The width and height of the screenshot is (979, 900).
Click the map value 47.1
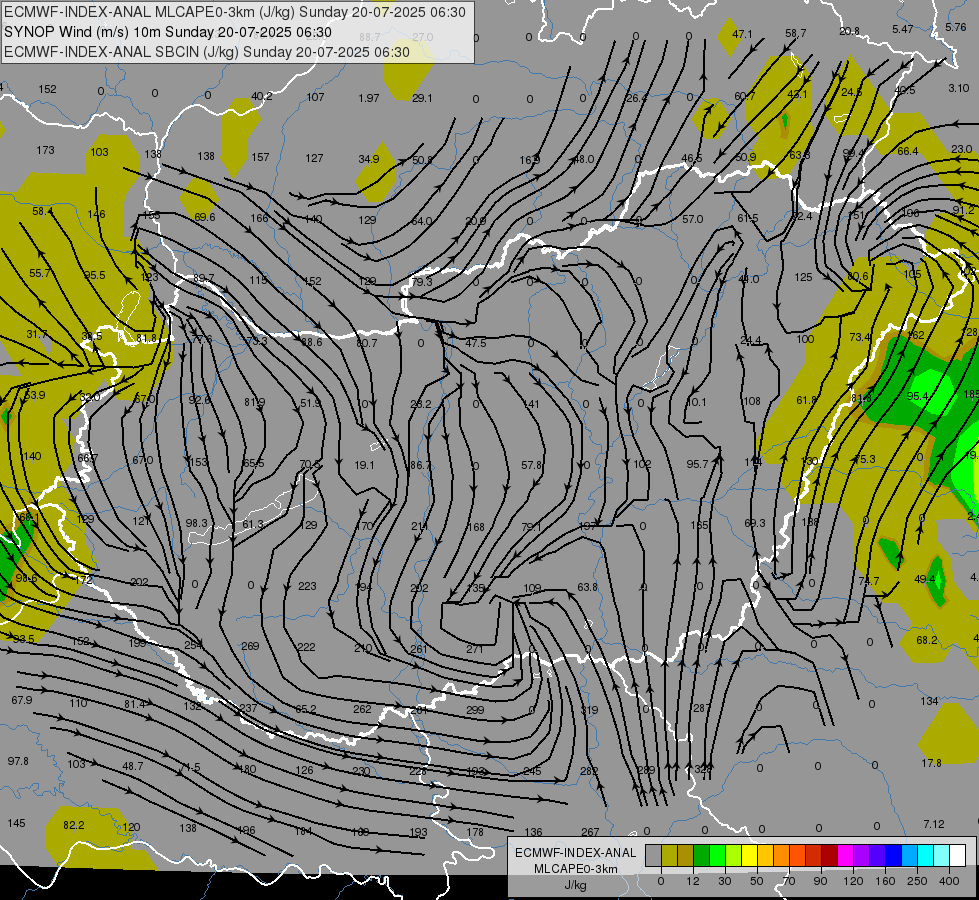click(x=742, y=34)
